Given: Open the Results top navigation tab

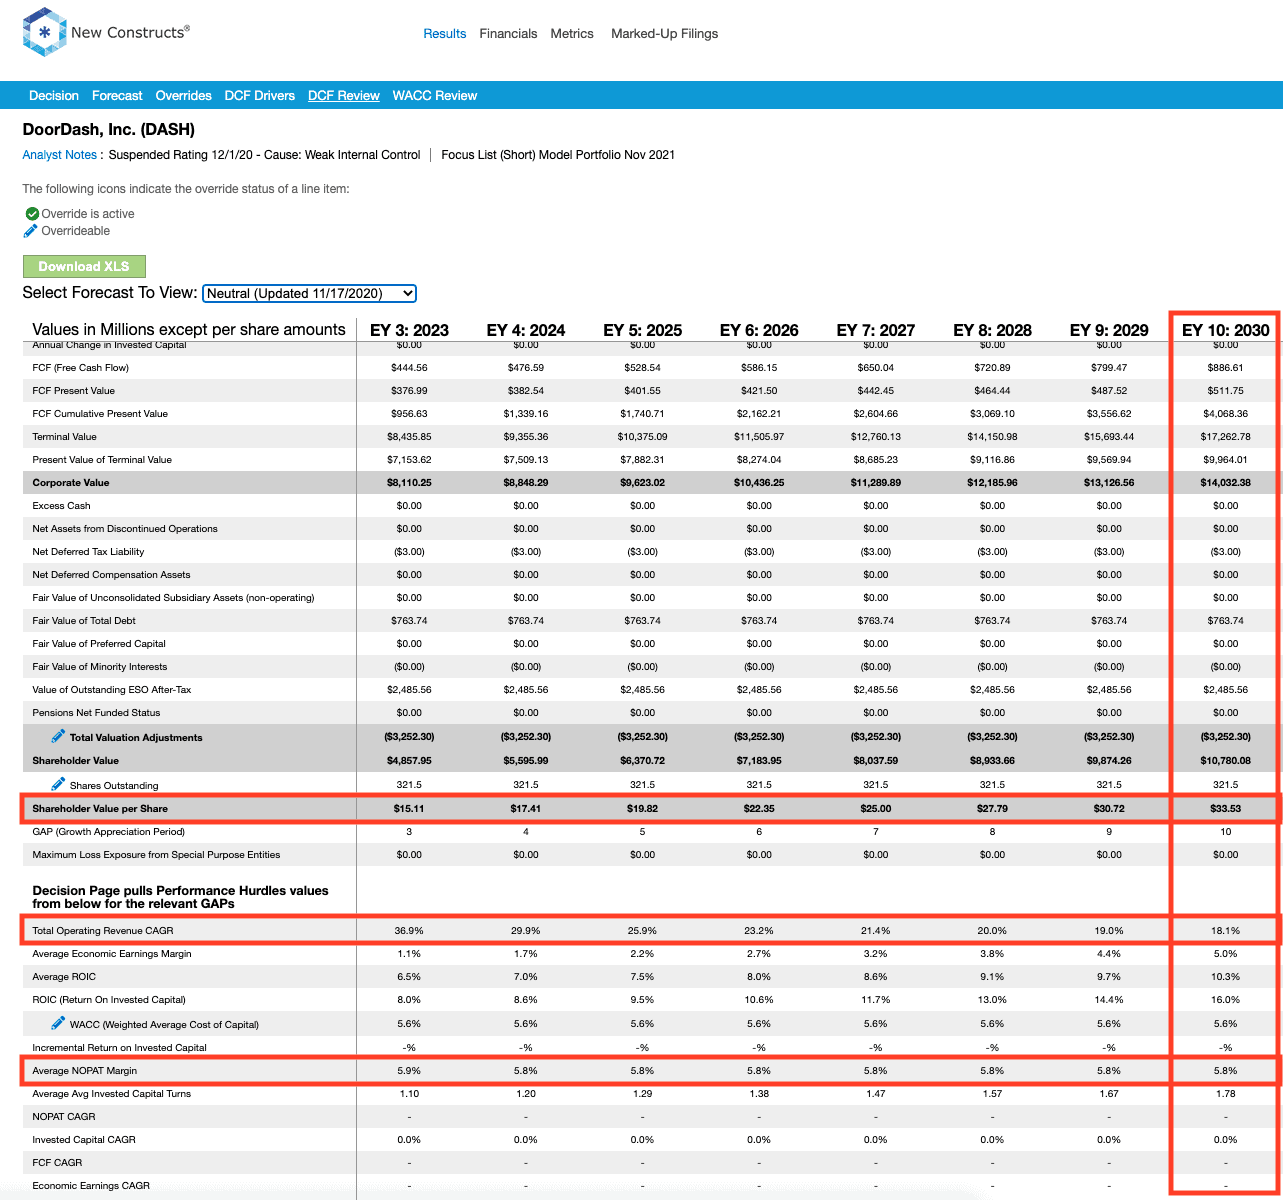Looking at the screenshot, I should 445,33.
